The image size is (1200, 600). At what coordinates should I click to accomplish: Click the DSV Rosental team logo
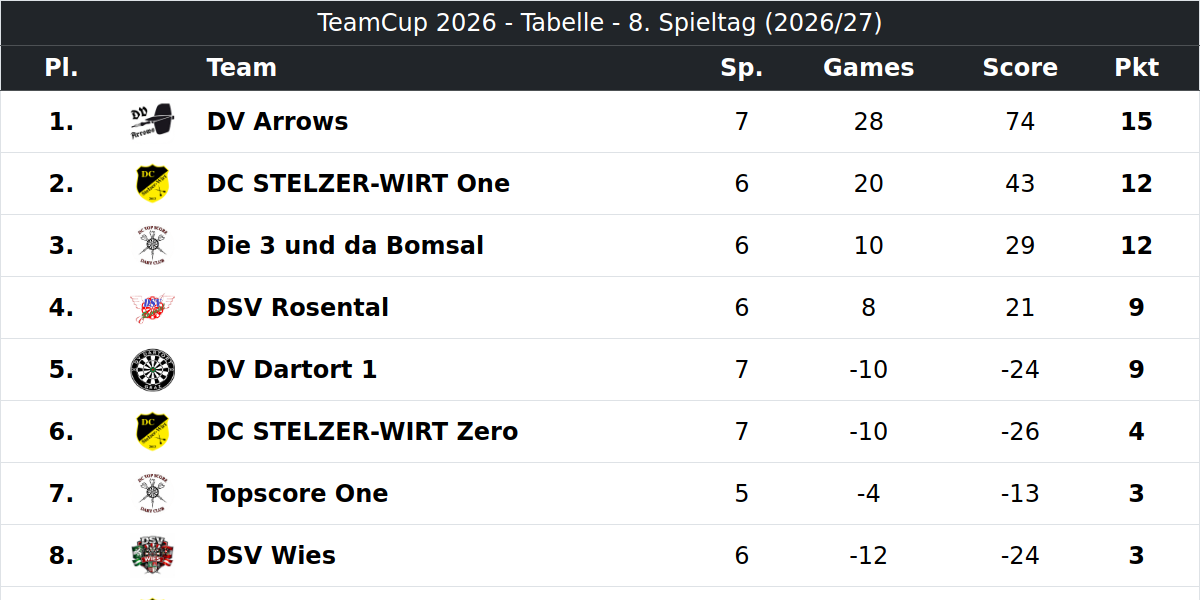coord(152,308)
